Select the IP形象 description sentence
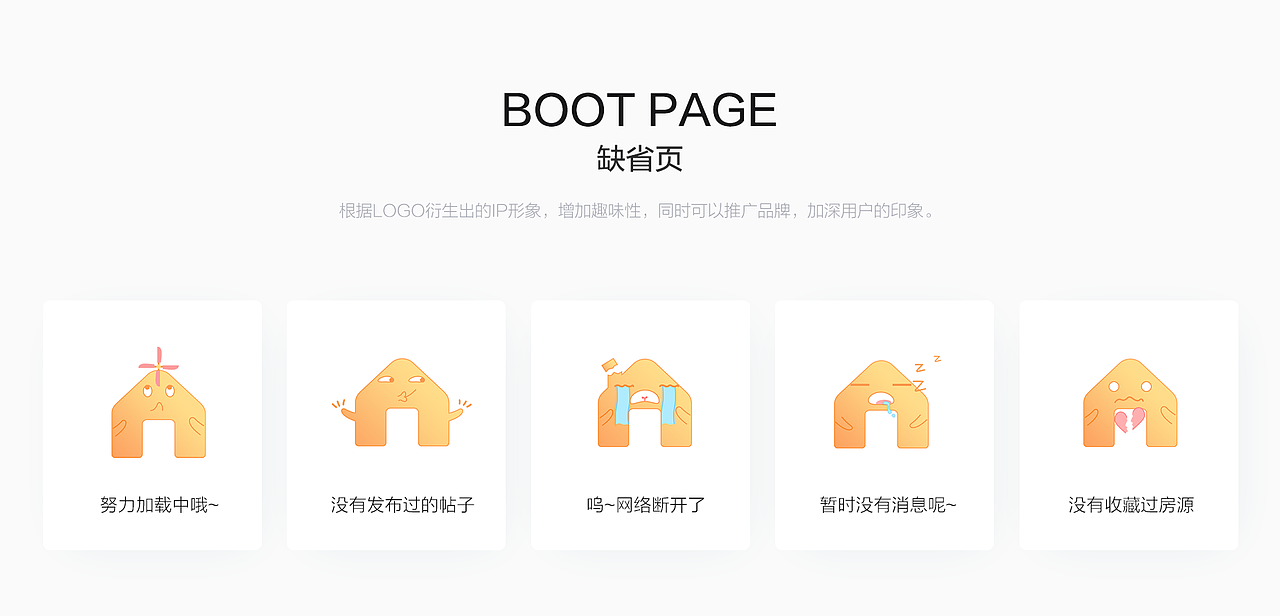Image resolution: width=1280 pixels, height=616 pixels. click(x=640, y=210)
